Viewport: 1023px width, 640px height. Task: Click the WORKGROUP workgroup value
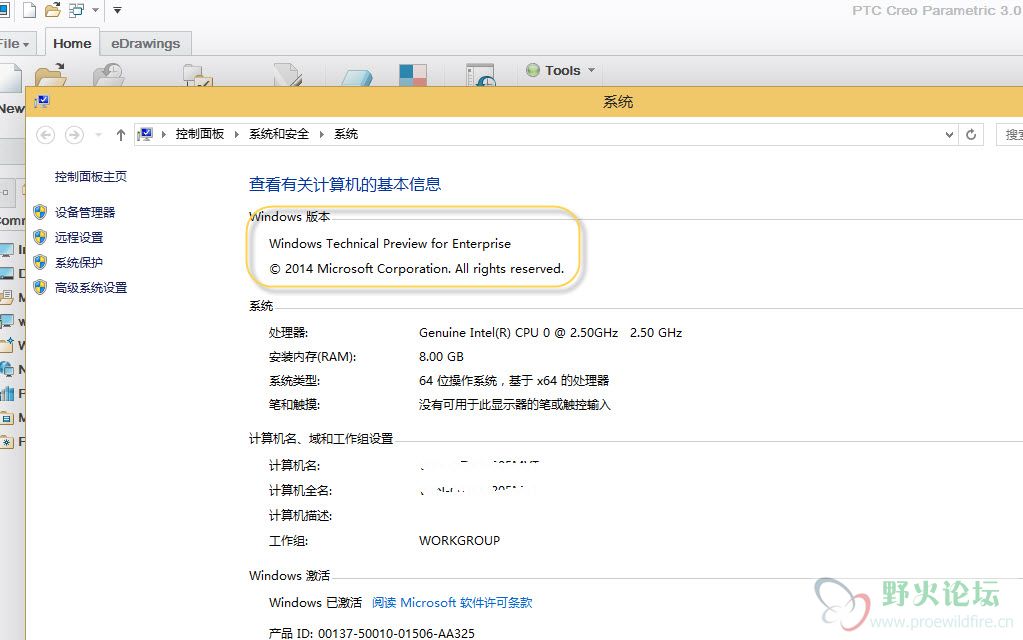tap(459, 540)
